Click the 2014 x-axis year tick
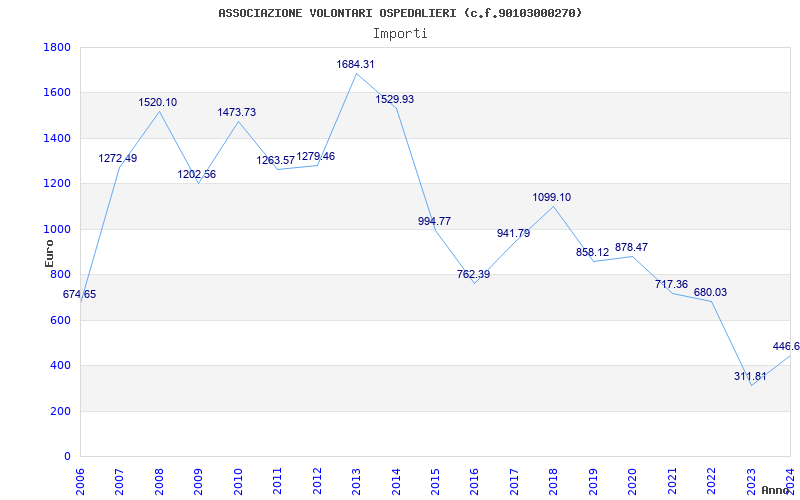Image resolution: width=800 pixels, height=500 pixels. coord(396,482)
